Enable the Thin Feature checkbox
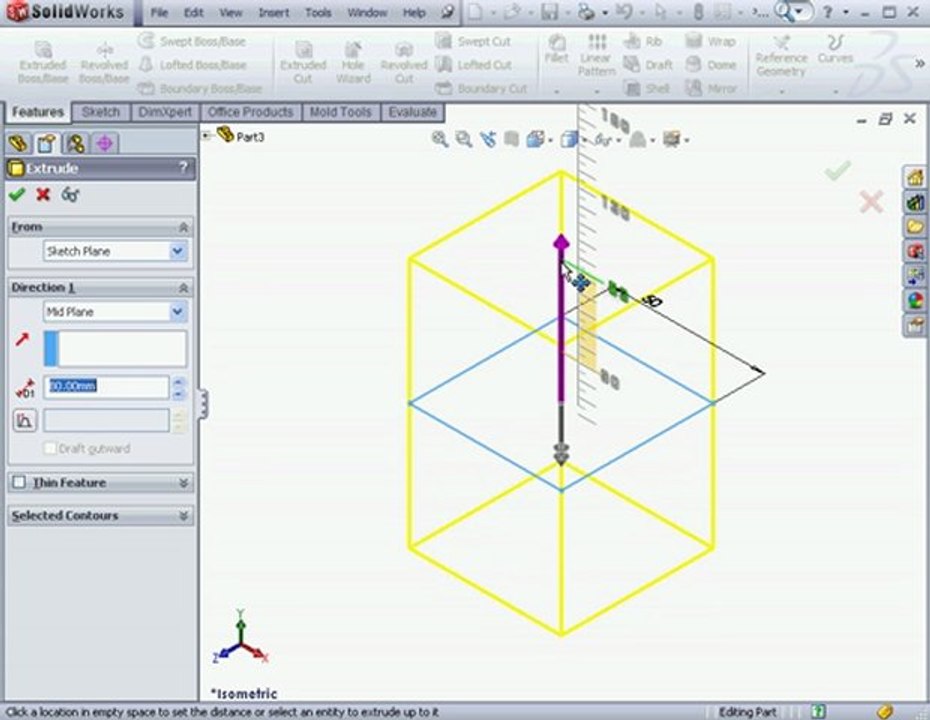 click(x=19, y=482)
